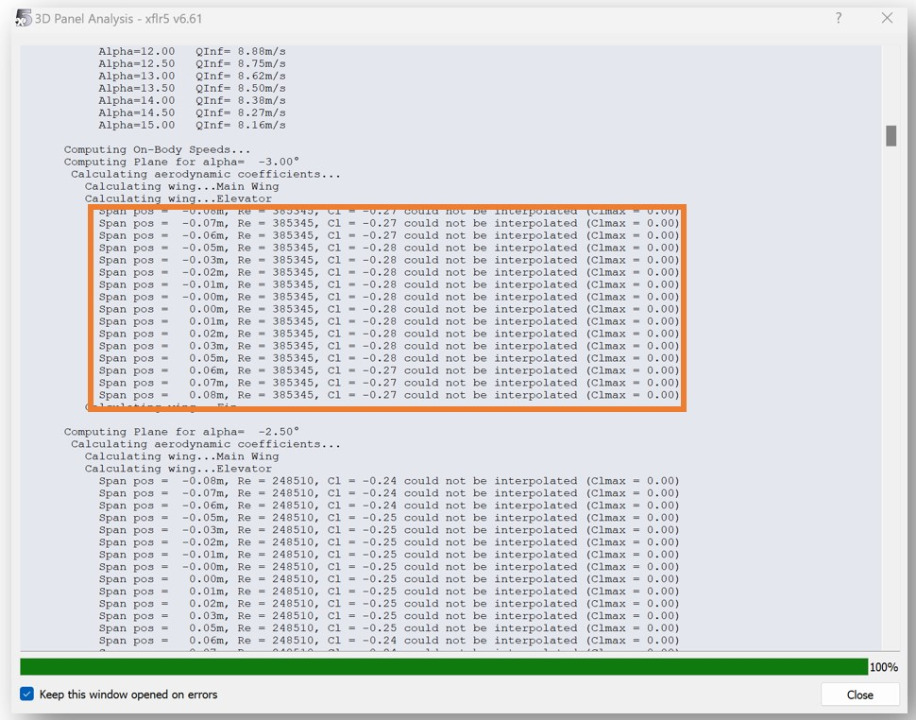This screenshot has height=720, width=916.
Task: Click the 'Computing Plane for alpha= -2.50°' line
Action: pyautogui.click(x=161, y=432)
